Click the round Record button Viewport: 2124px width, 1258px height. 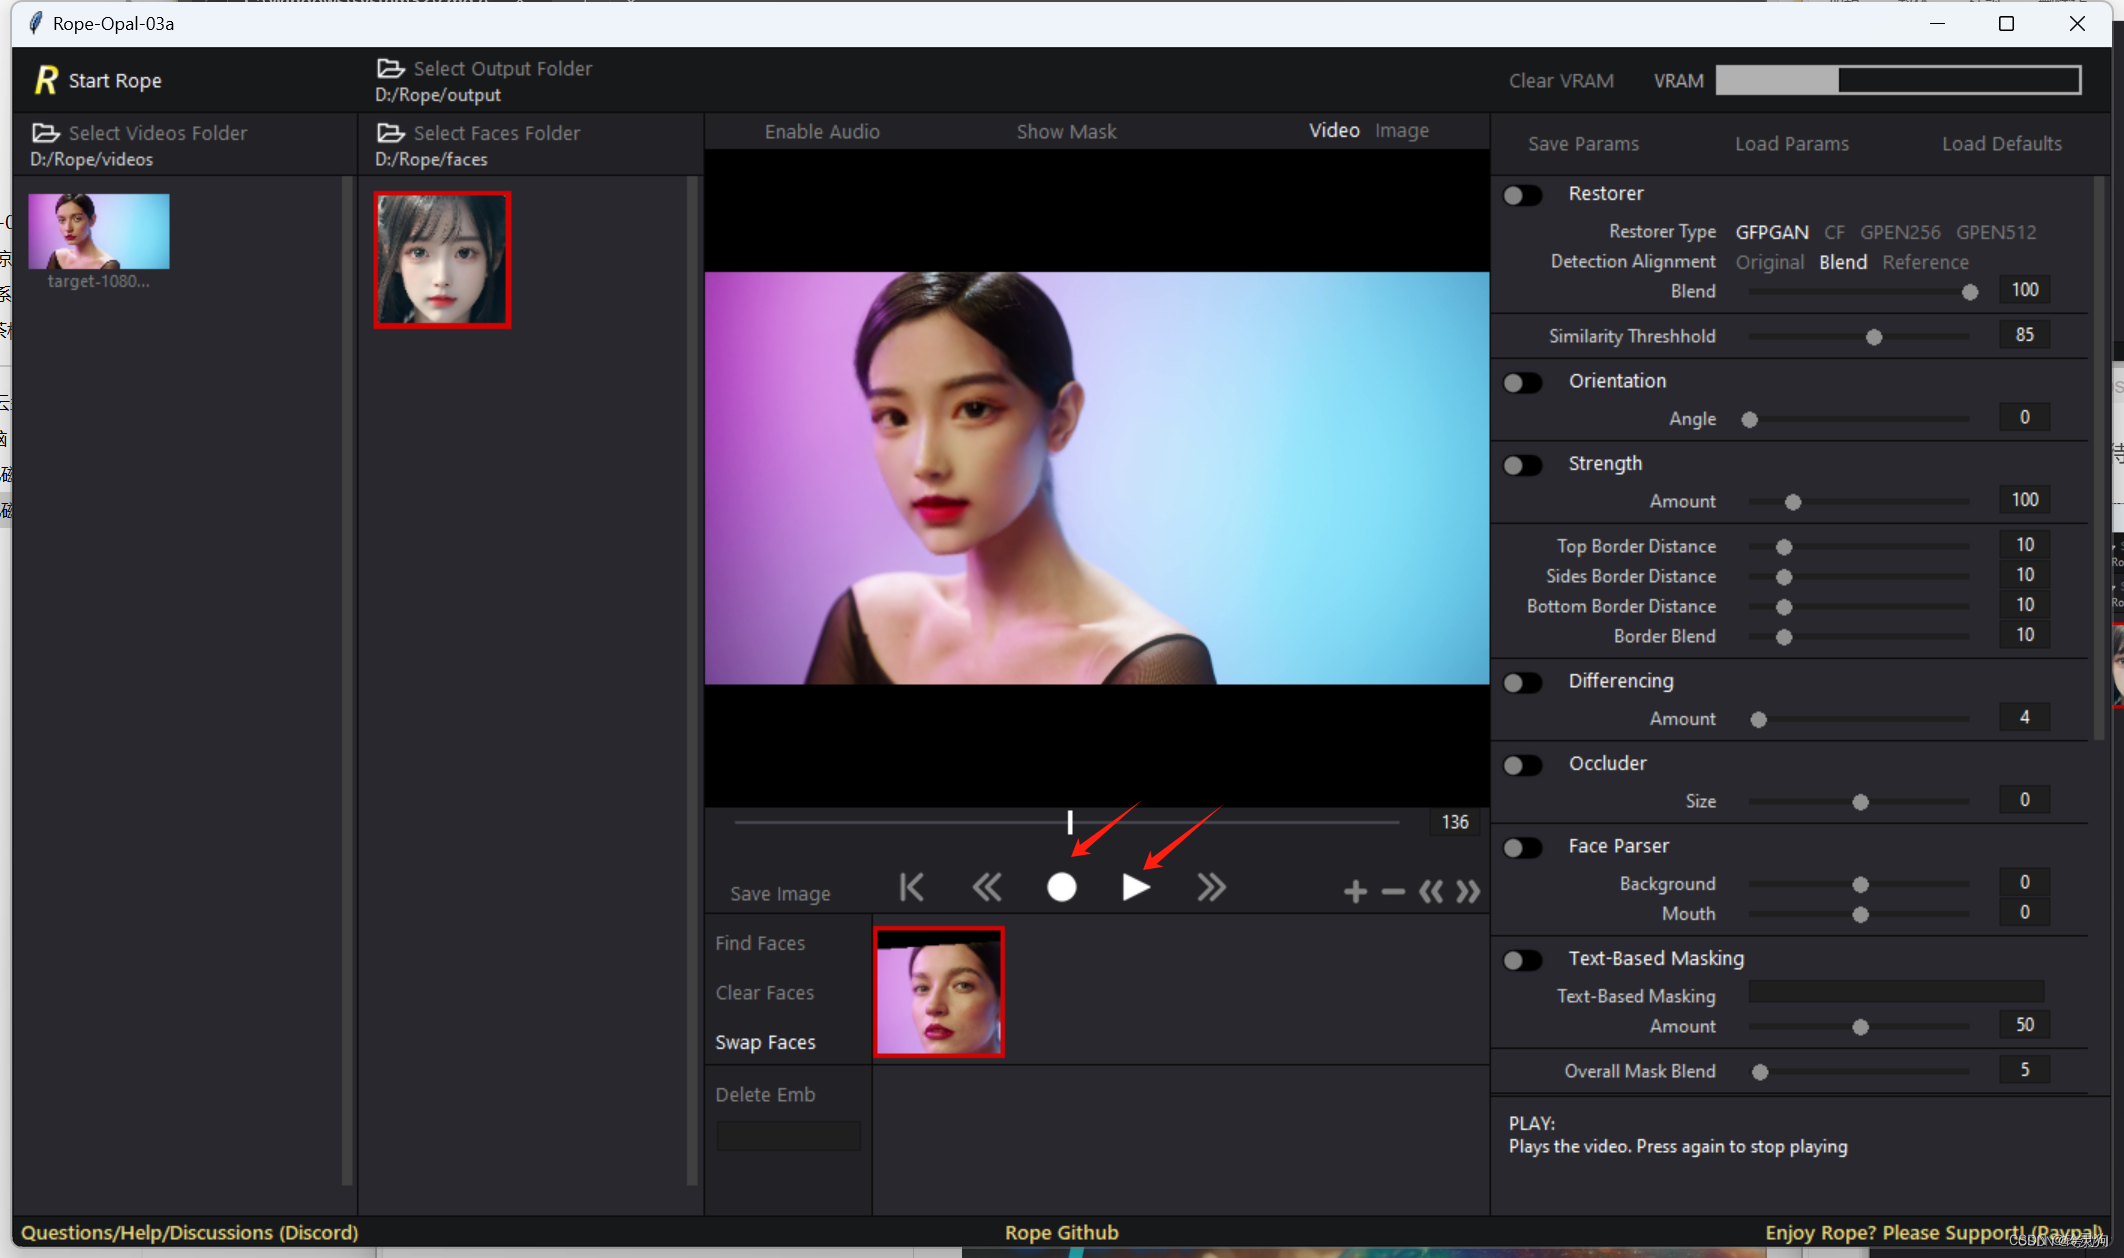(1061, 887)
